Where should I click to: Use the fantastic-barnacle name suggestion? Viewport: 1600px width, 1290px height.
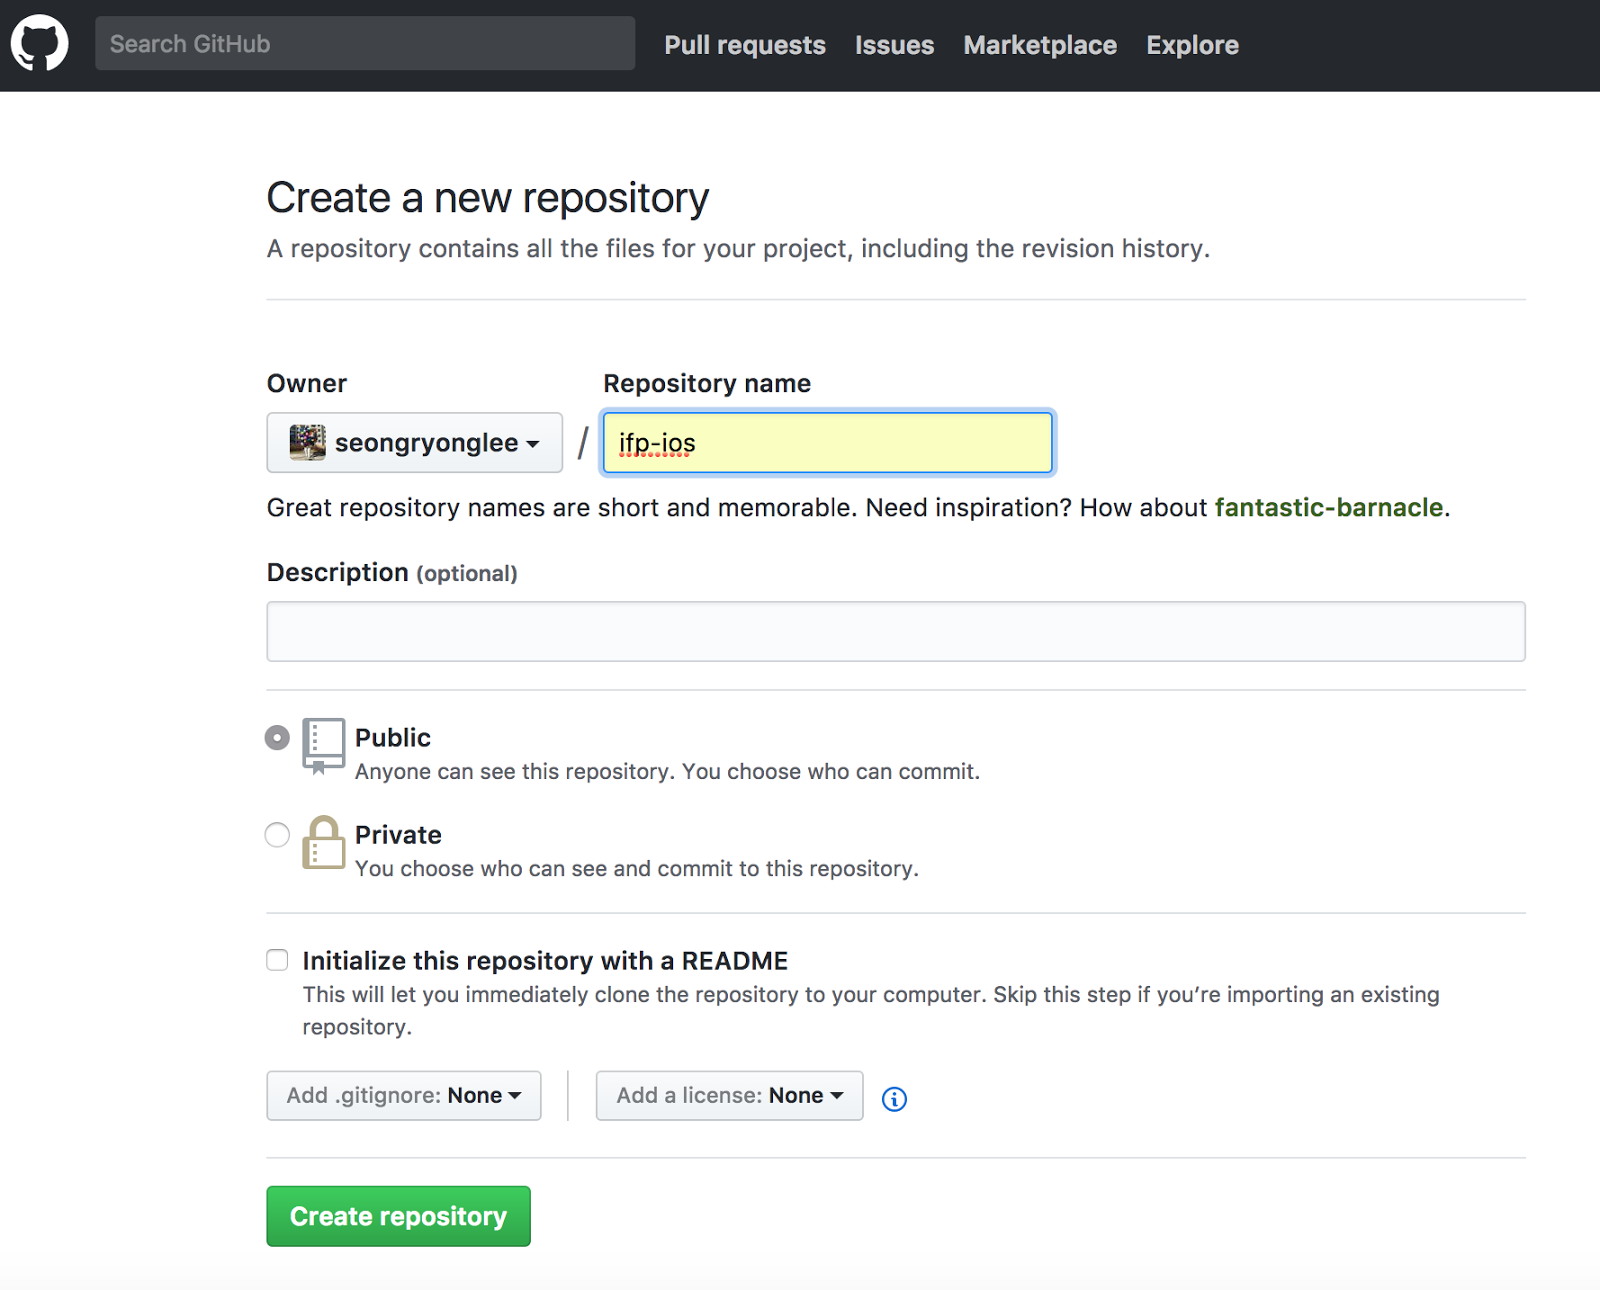pyautogui.click(x=1328, y=508)
